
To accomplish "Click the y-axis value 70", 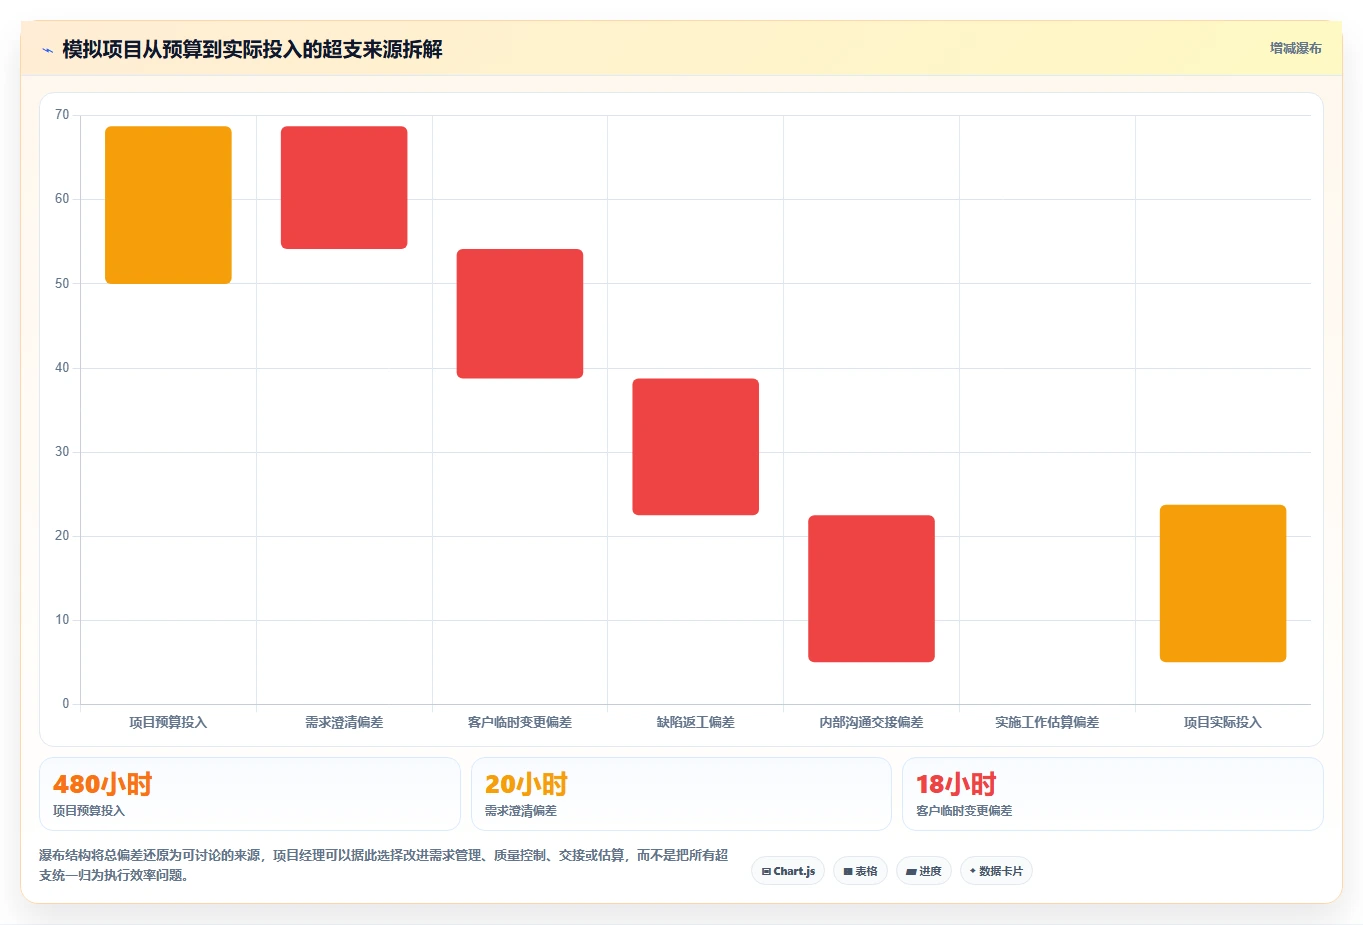I will tap(62, 115).
